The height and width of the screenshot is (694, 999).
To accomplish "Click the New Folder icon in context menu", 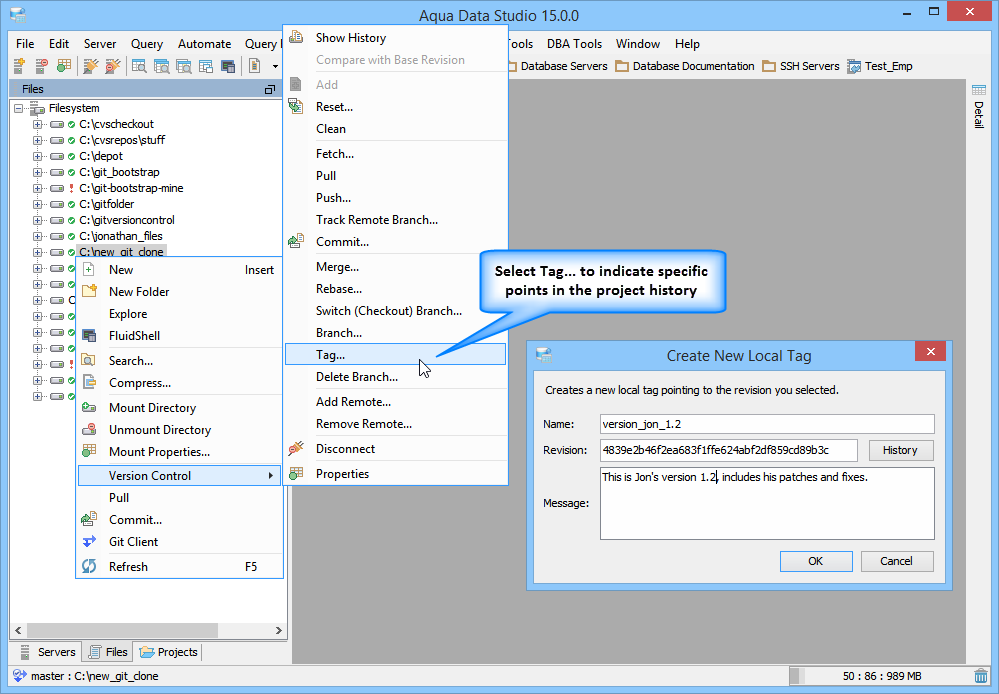I will point(89,291).
